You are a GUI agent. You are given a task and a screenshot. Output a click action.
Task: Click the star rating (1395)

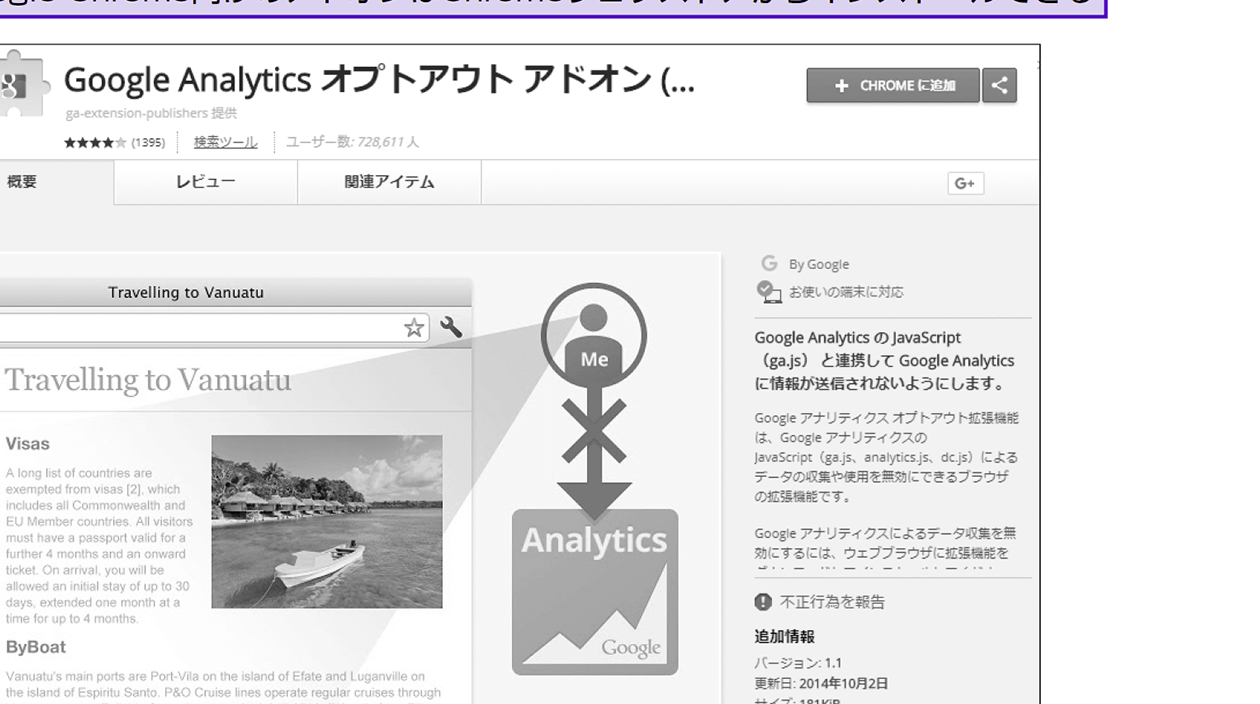pyautogui.click(x=114, y=142)
